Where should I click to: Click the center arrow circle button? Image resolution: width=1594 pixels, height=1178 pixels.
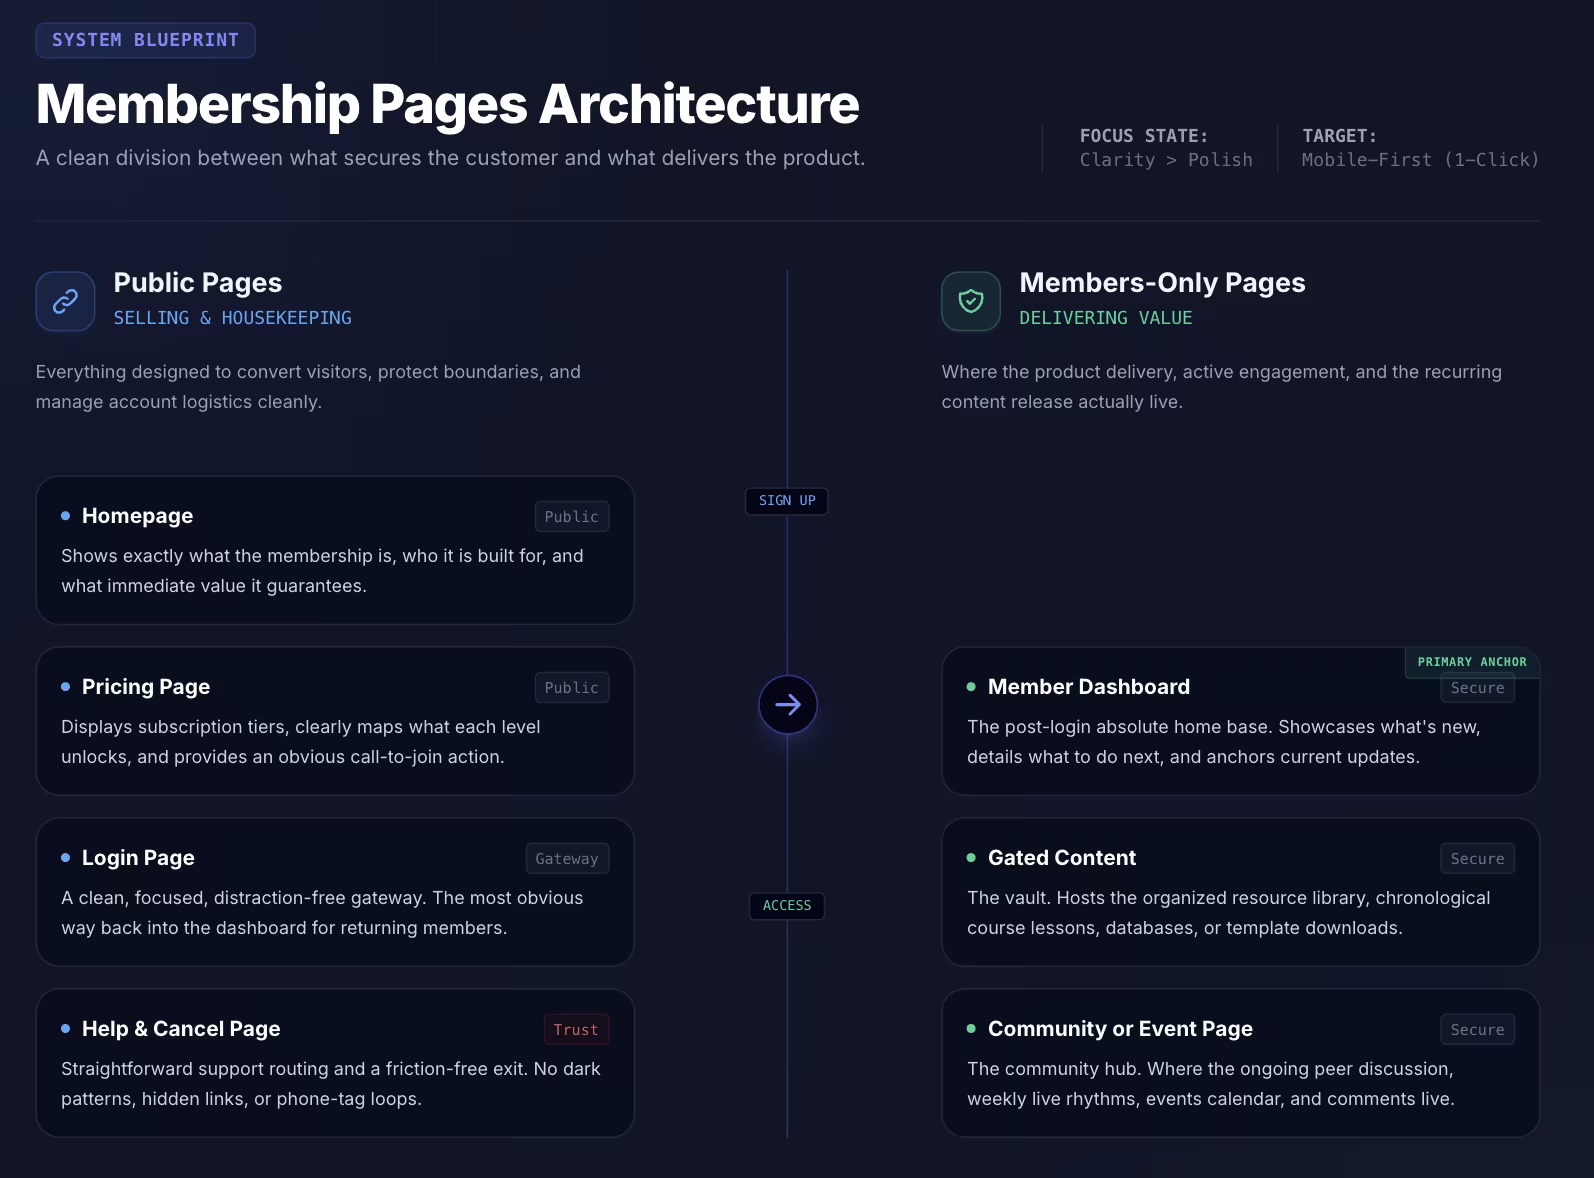coord(788,705)
